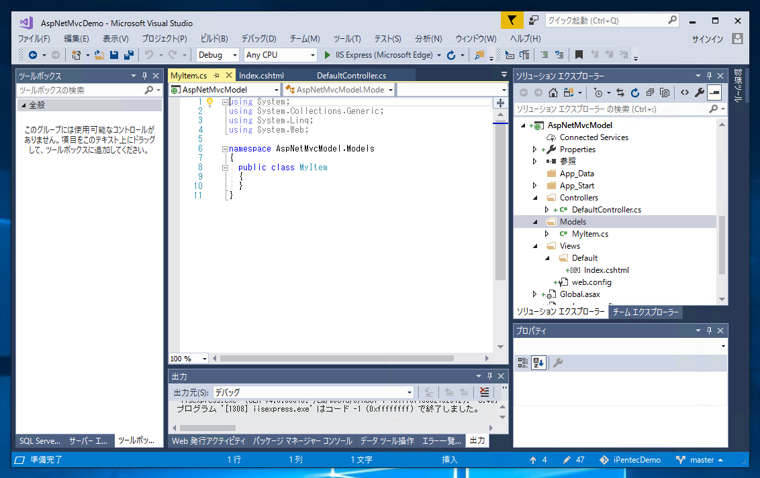Viewport: 760px width, 478px height.
Task: Switch to チーム エクスプローラー tab
Action: pyautogui.click(x=646, y=312)
